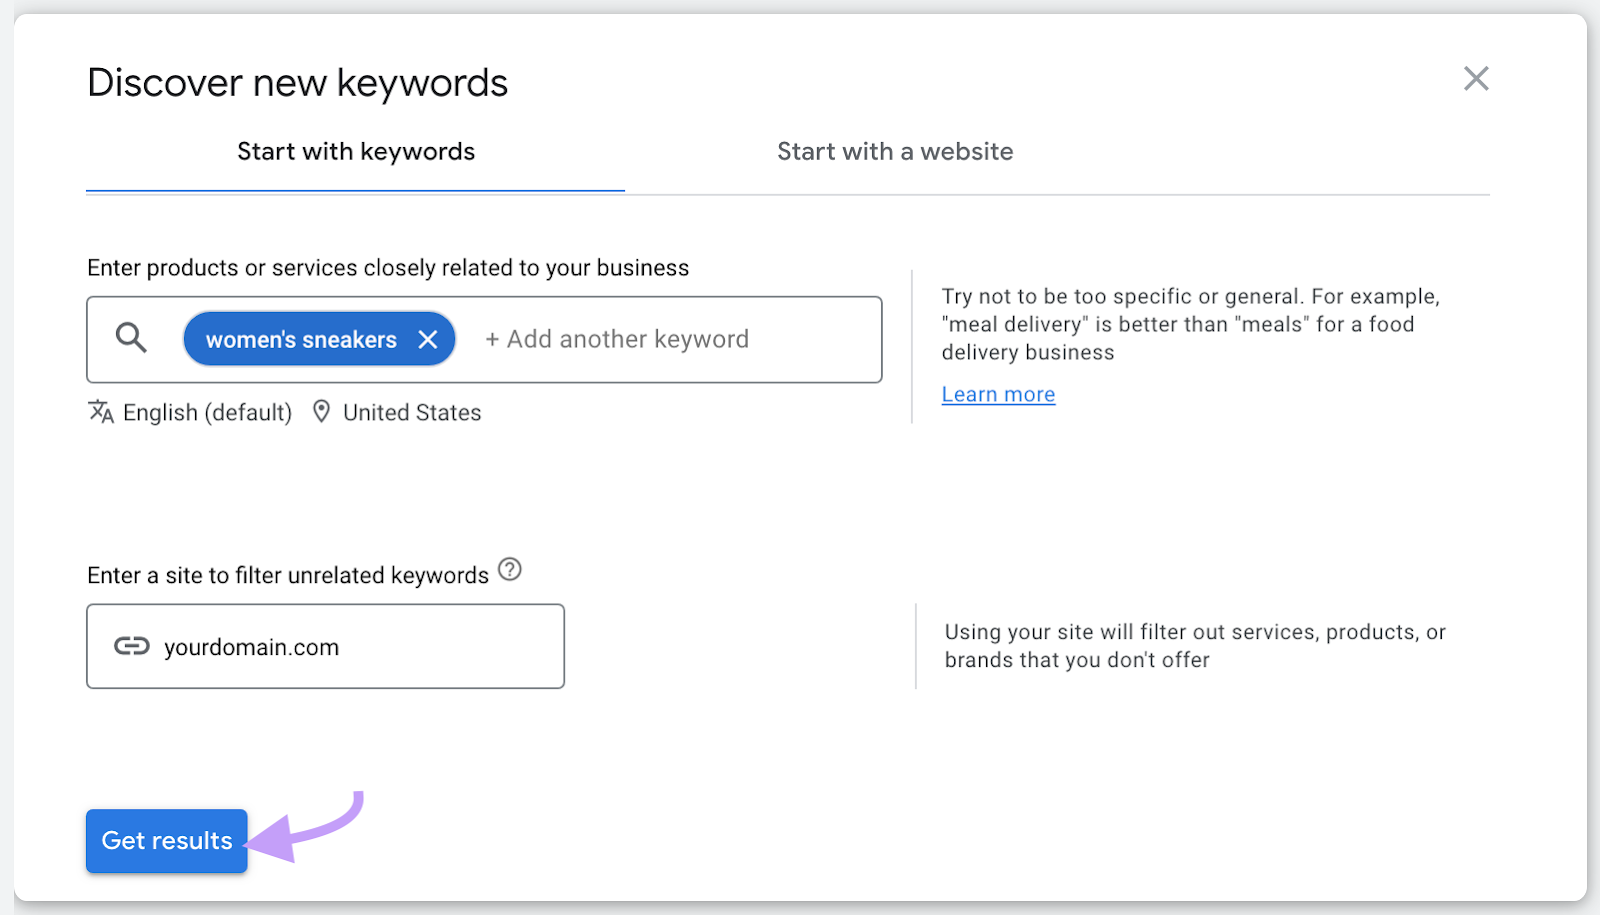Click the search magnifying glass icon
Image resolution: width=1600 pixels, height=915 pixels.
(130, 338)
